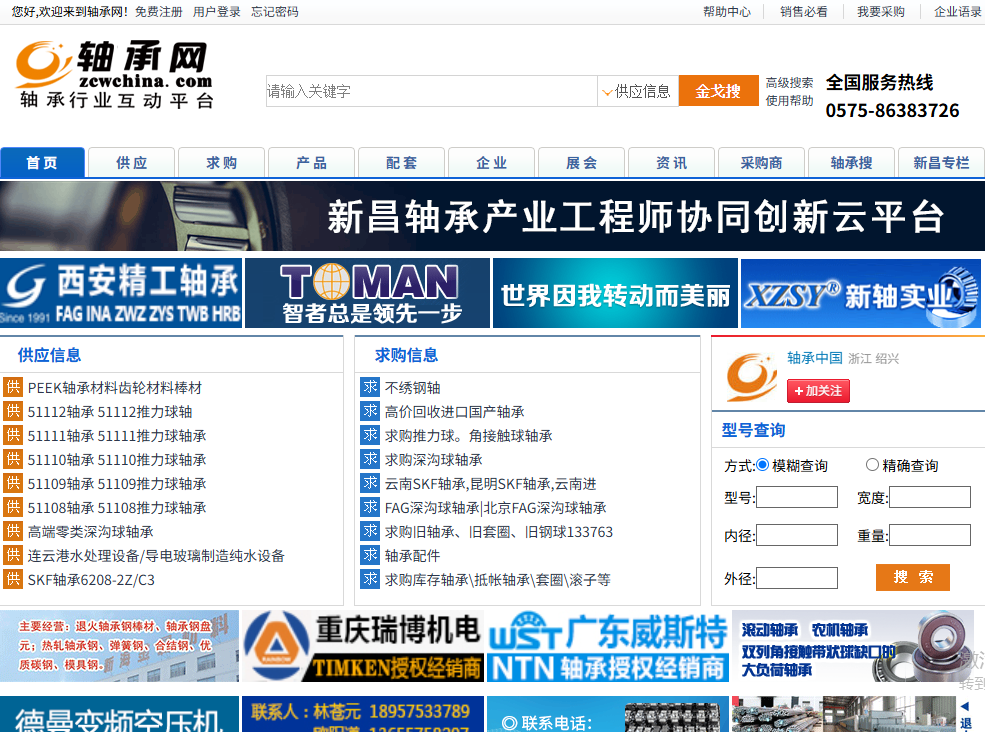The width and height of the screenshot is (985, 732).
Task: Click the 供 icon beside SKF轴承6208-2Z/C3
Action: [13, 579]
